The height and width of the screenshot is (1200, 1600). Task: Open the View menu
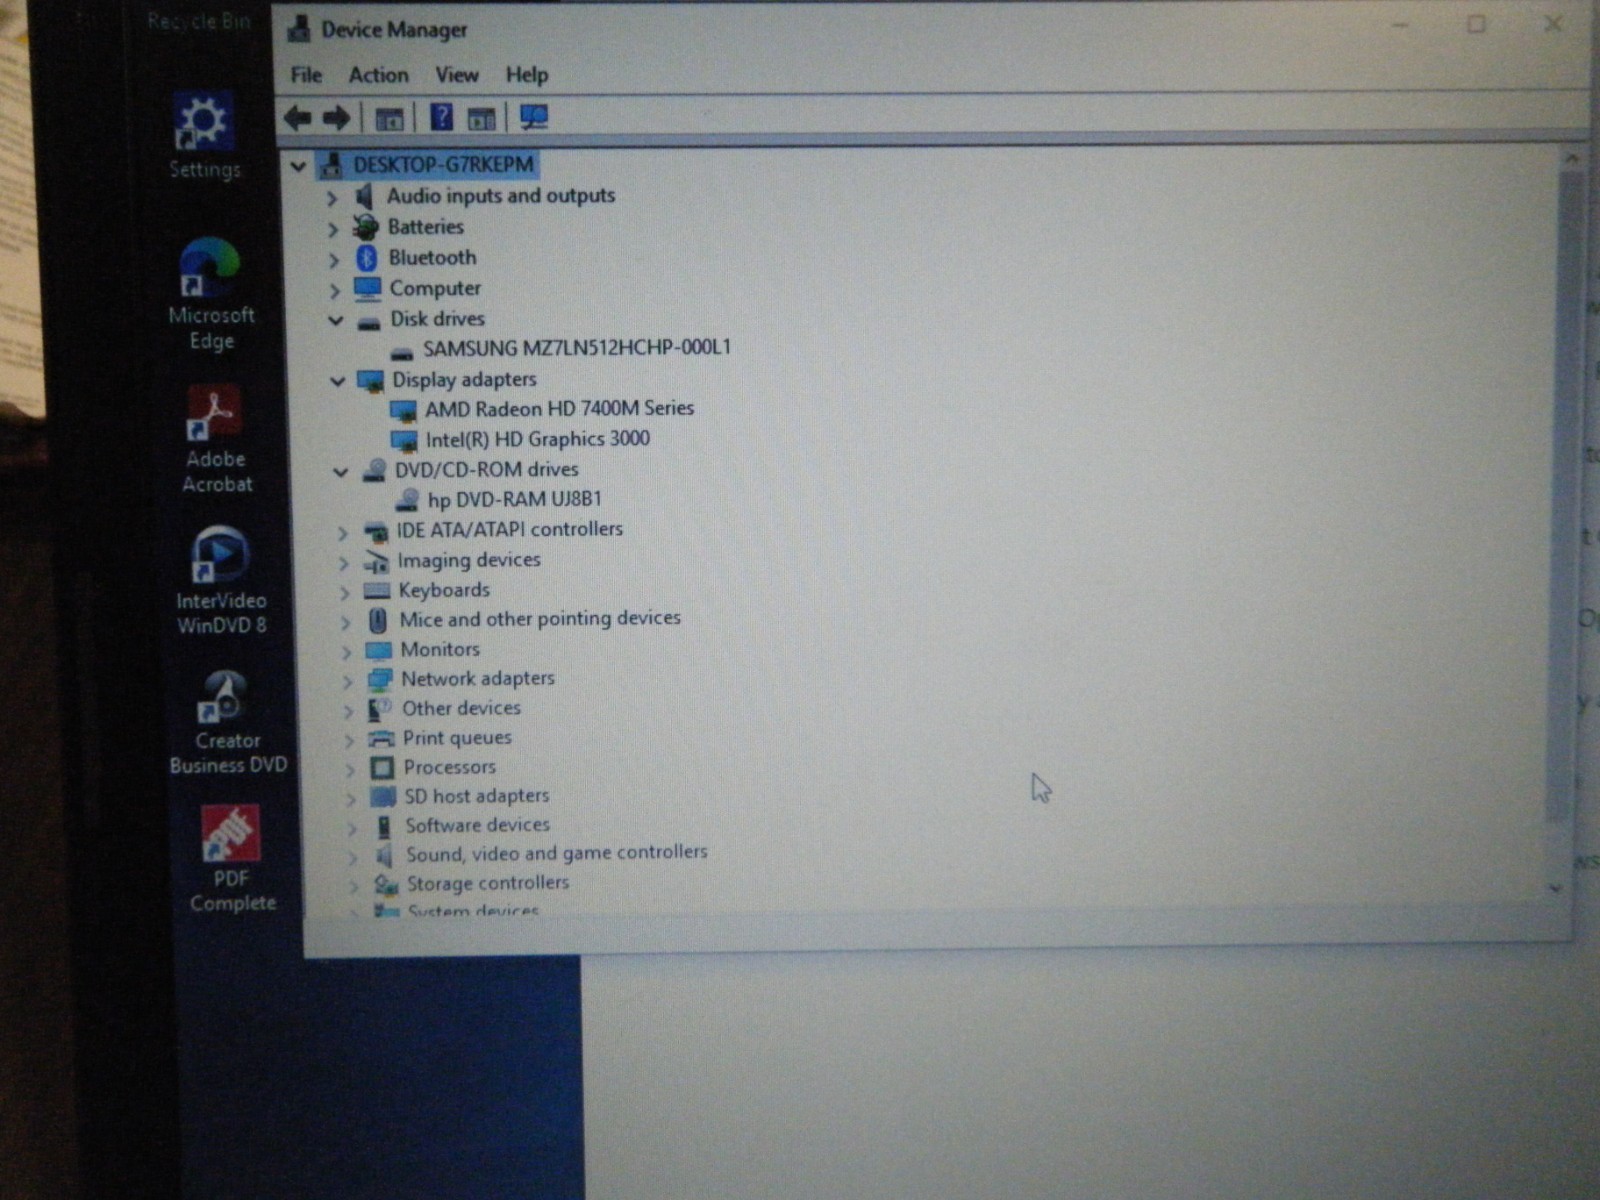point(457,75)
